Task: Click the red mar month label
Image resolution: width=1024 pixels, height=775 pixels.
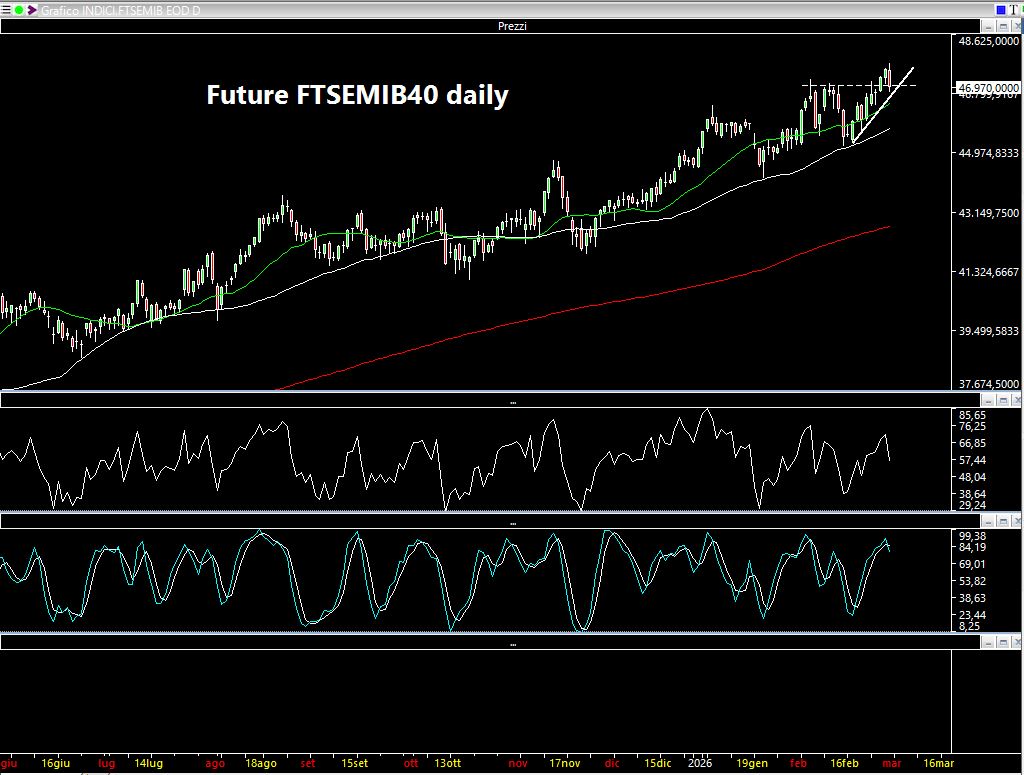Action: (x=891, y=763)
